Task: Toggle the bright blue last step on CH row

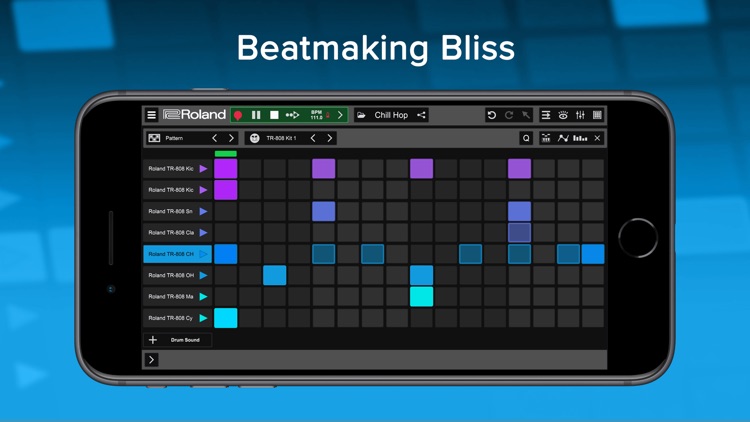Action: click(593, 254)
